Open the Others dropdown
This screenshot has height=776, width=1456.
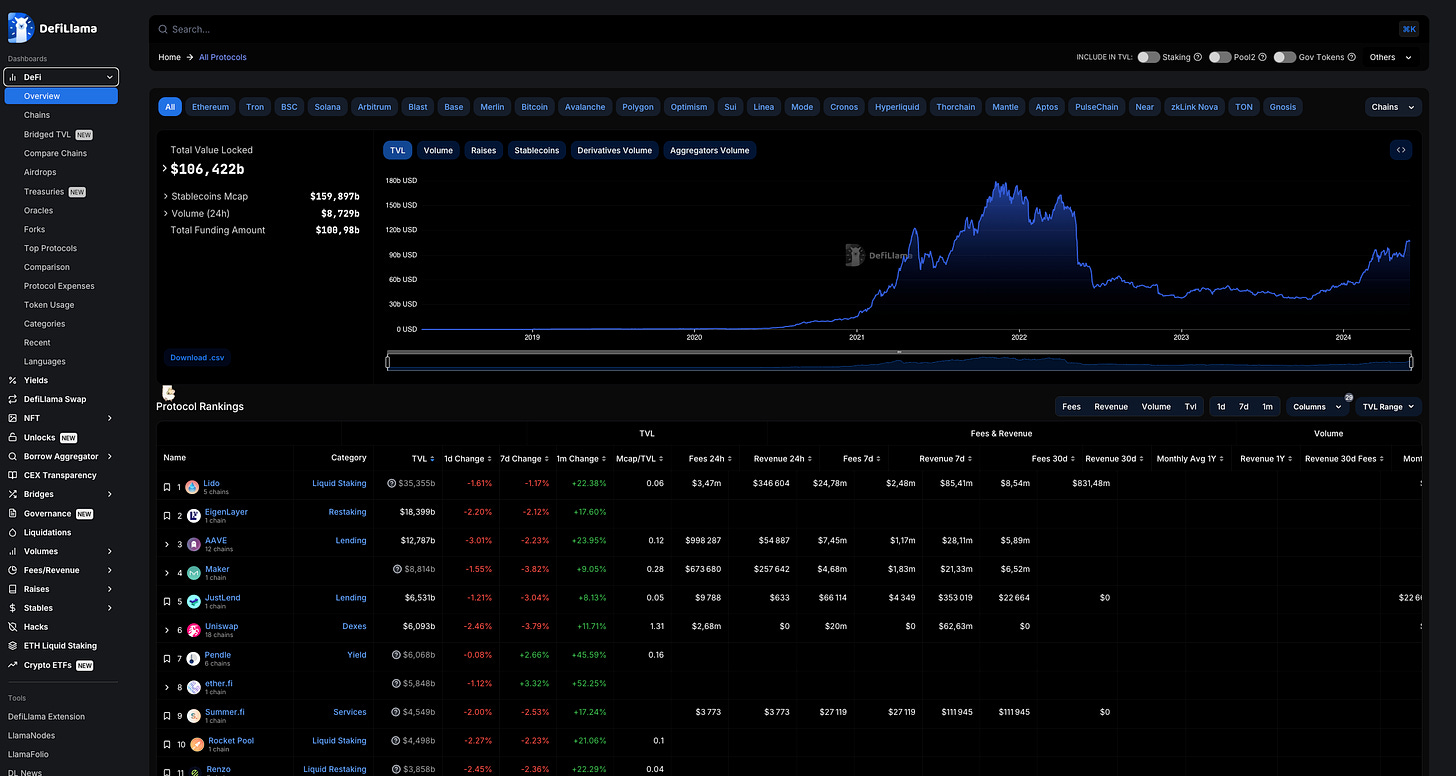[1391, 57]
